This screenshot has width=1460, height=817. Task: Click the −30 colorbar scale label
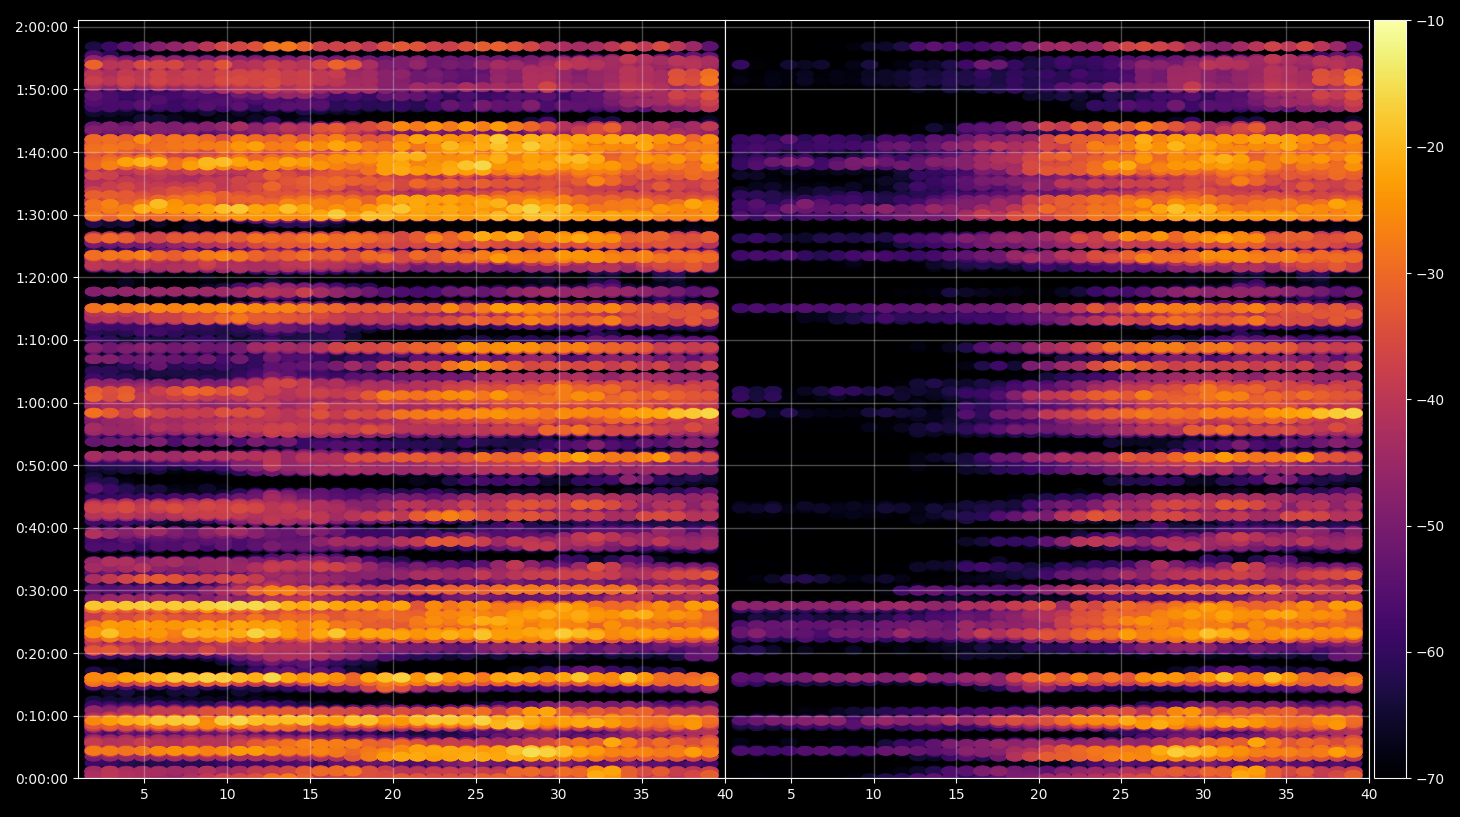click(1430, 274)
